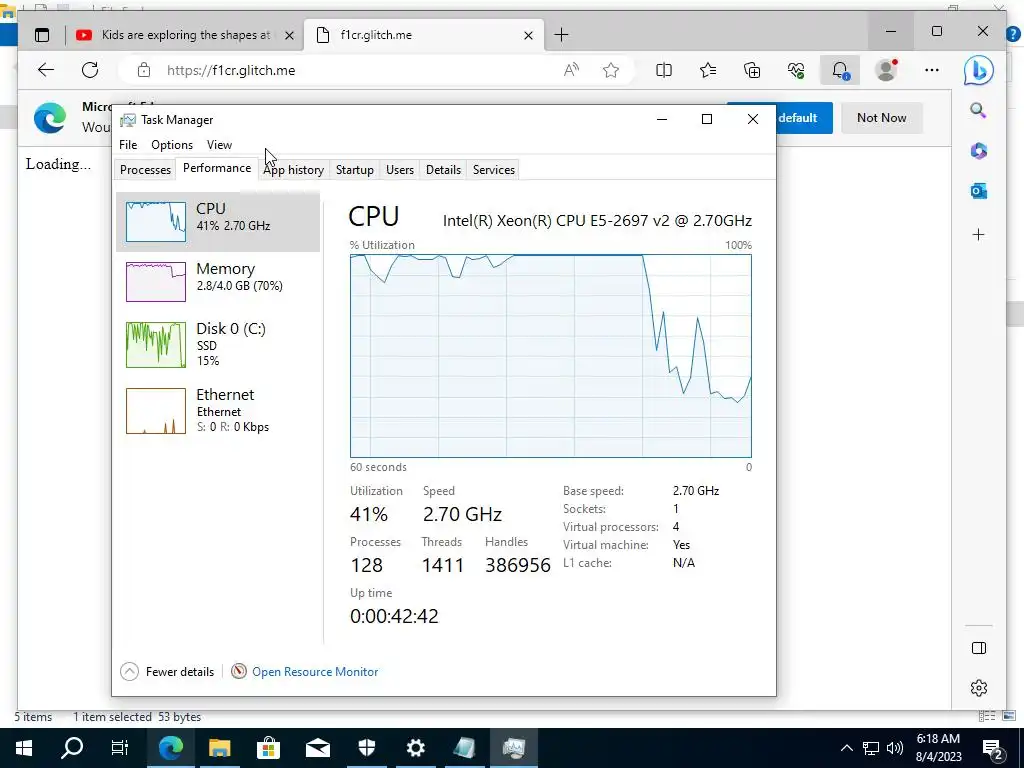
Task: Refresh the f1cr.glitch.me page
Action: [90, 70]
